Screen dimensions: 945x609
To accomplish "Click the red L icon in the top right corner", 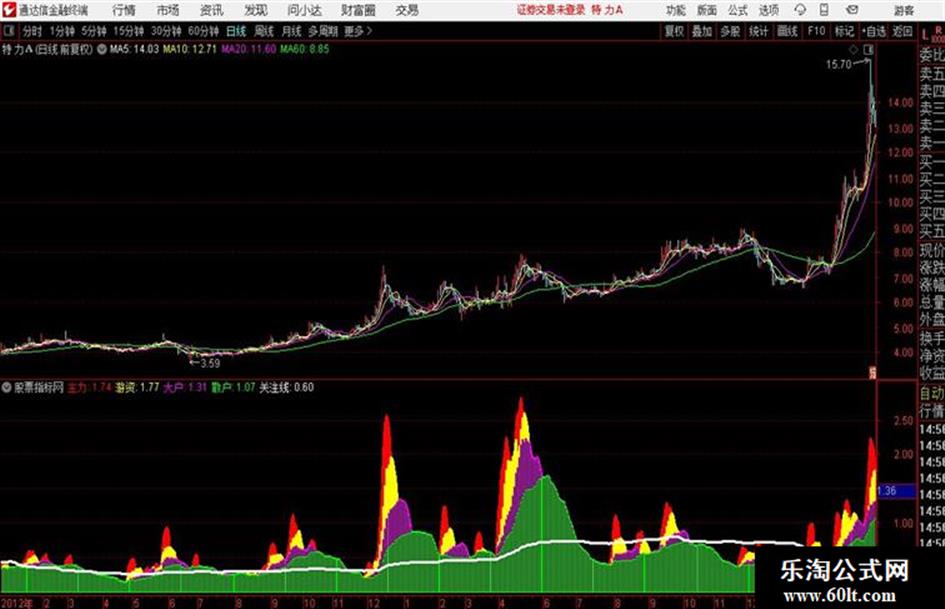I will 925,34.
